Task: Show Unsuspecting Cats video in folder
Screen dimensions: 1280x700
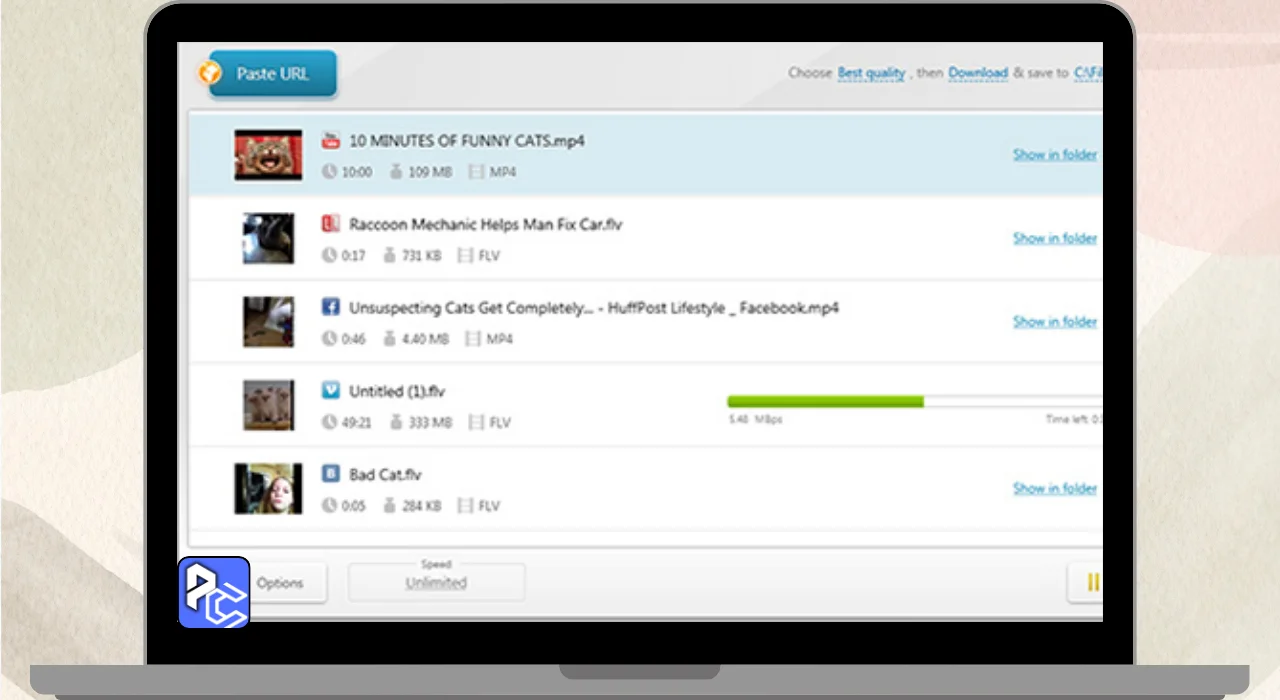Action: tap(1055, 321)
